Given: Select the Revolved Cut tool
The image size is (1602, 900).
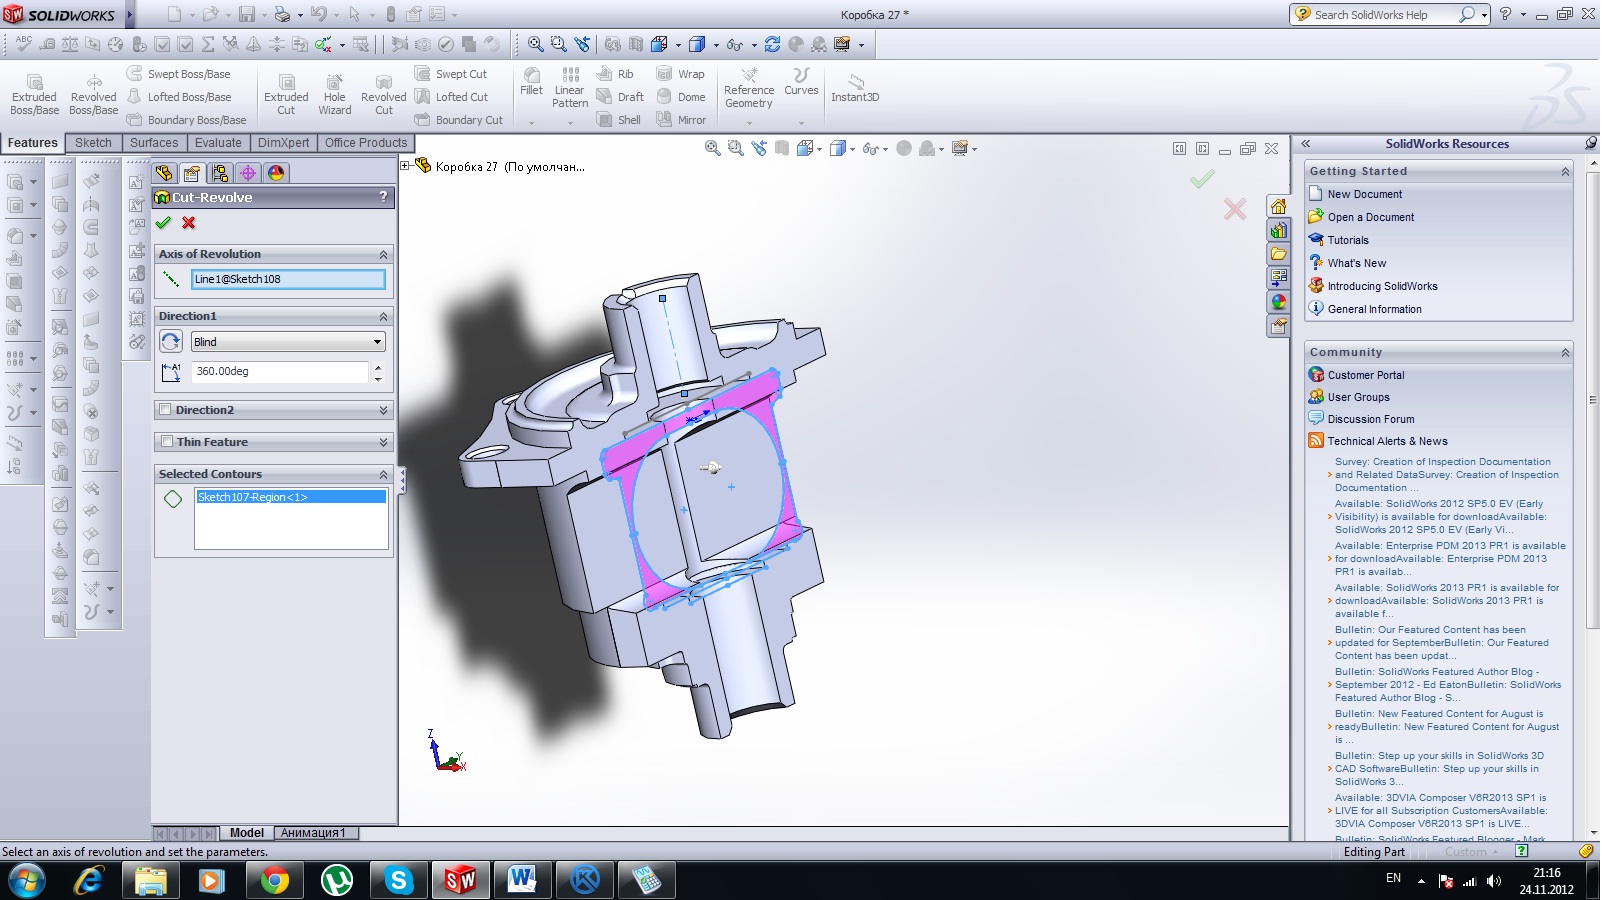Looking at the screenshot, I should [x=384, y=95].
